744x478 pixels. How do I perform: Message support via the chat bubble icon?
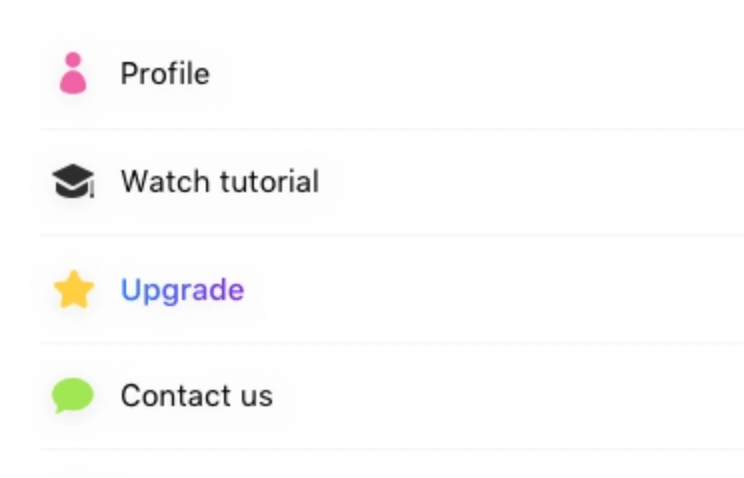pos(73,396)
